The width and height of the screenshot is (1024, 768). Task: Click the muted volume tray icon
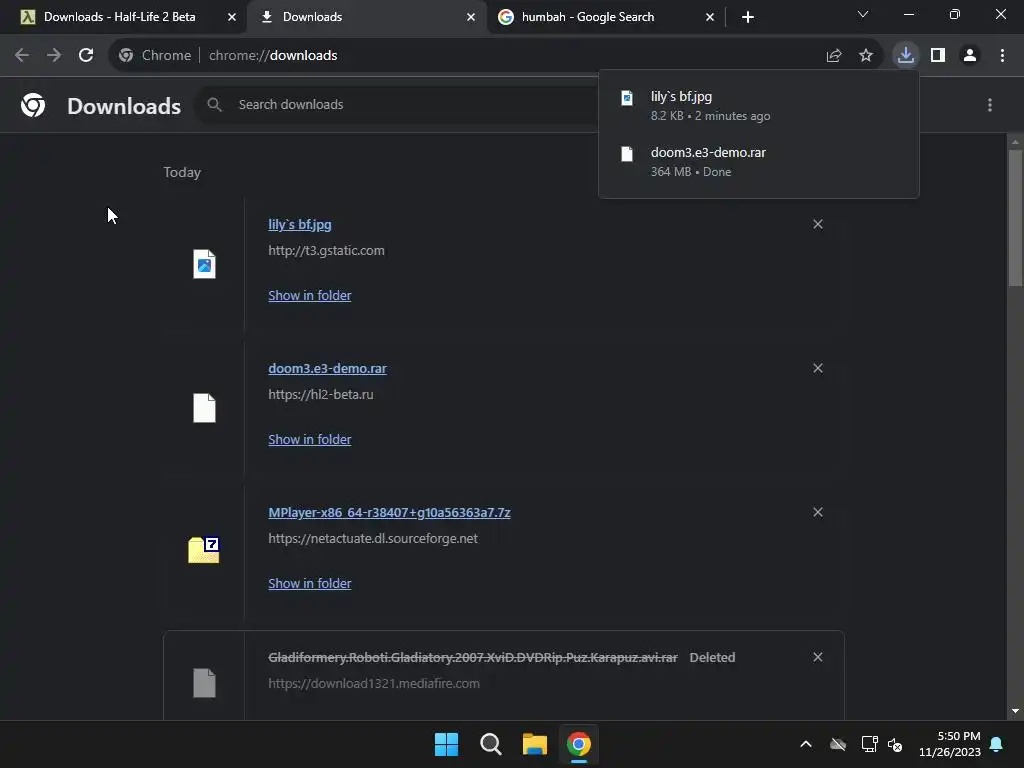(895, 744)
